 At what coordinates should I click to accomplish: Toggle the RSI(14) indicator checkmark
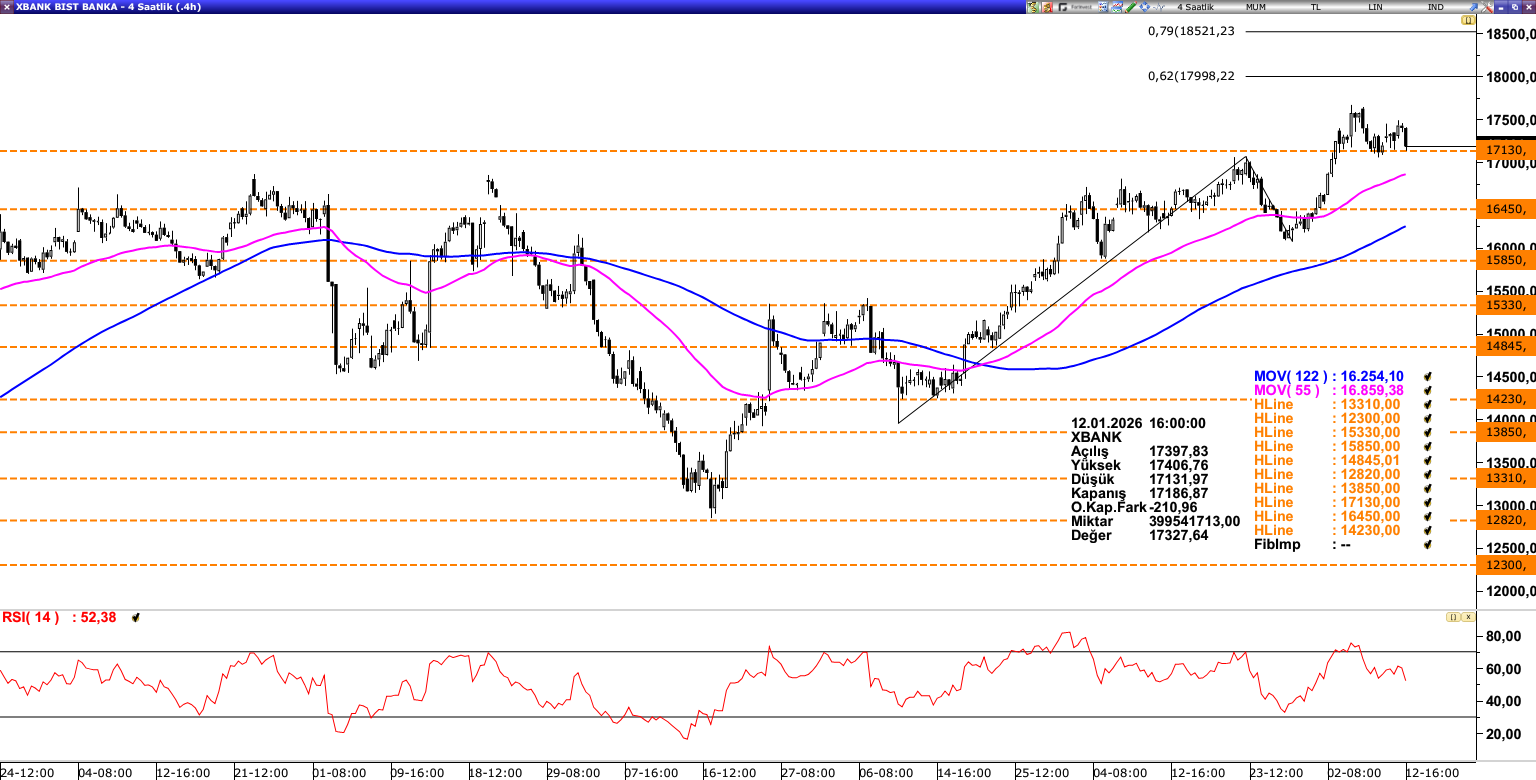point(136,618)
